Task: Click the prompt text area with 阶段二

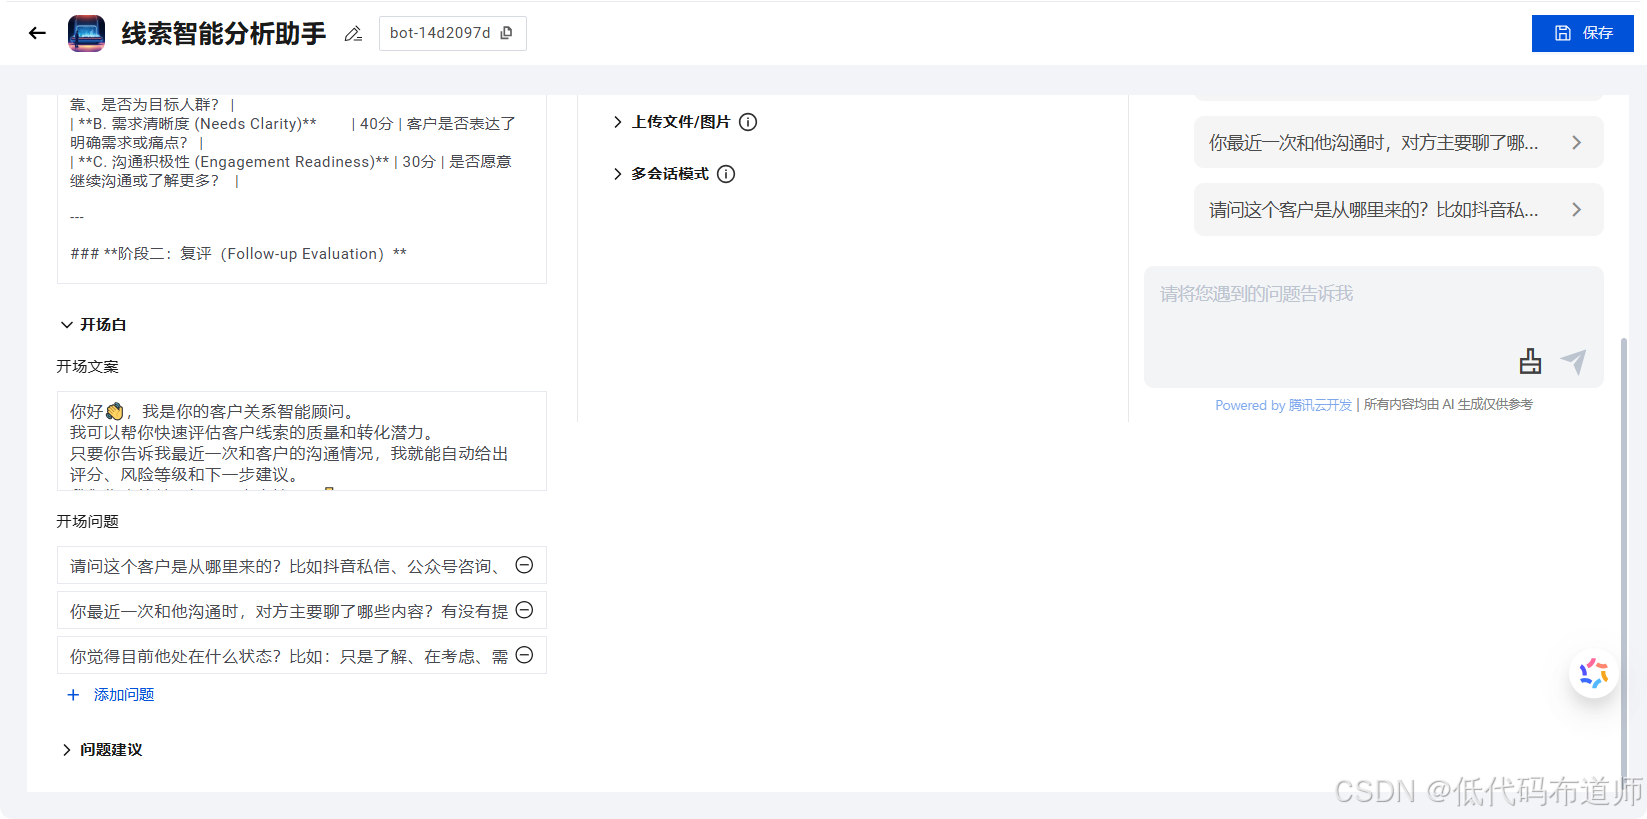Action: coord(302,189)
